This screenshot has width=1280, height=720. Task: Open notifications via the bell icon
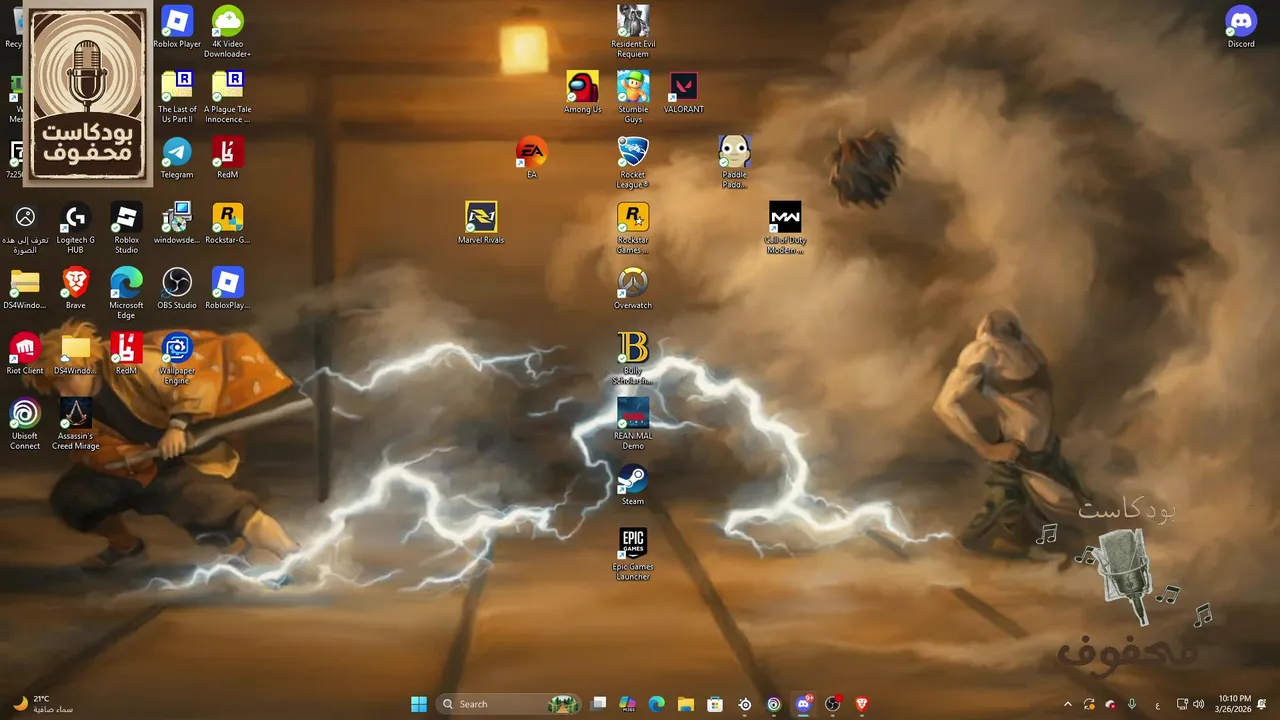[1262, 704]
